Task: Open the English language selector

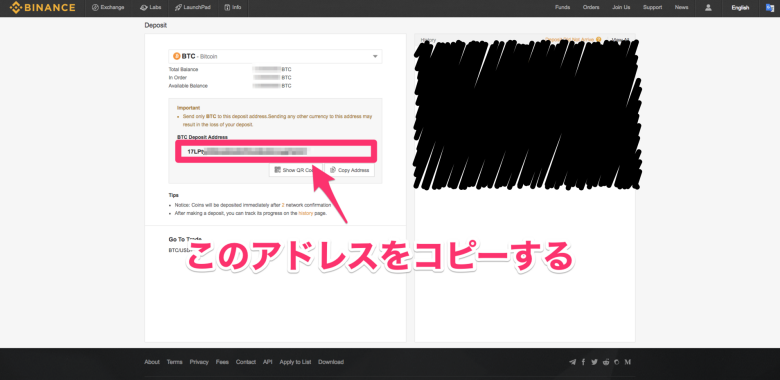Action: (740, 7)
